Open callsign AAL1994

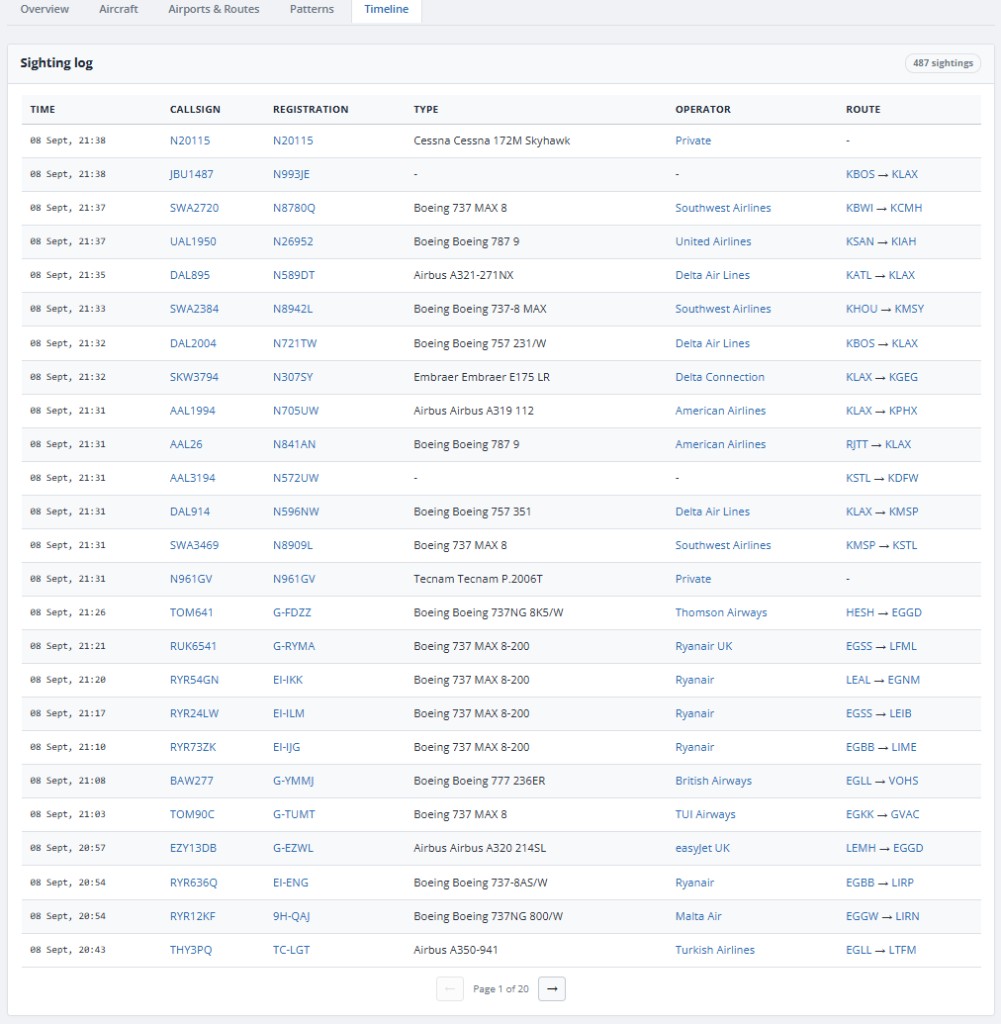(x=193, y=411)
